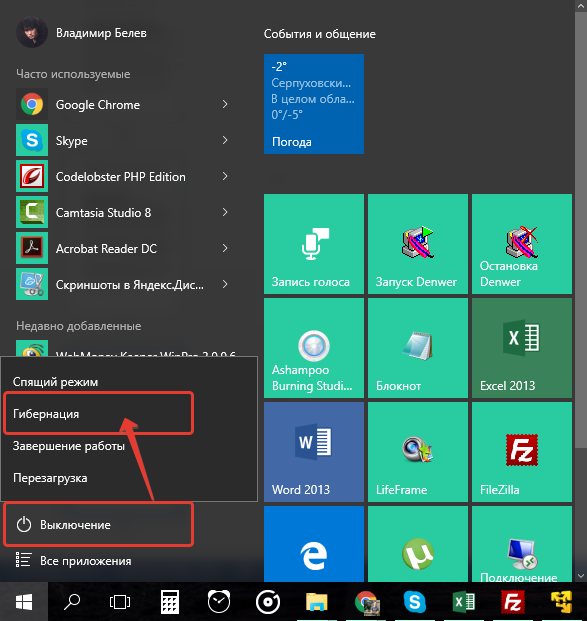The image size is (587, 621).
Task: Click the Windows Start button on the taskbar
Action: click(x=24, y=602)
